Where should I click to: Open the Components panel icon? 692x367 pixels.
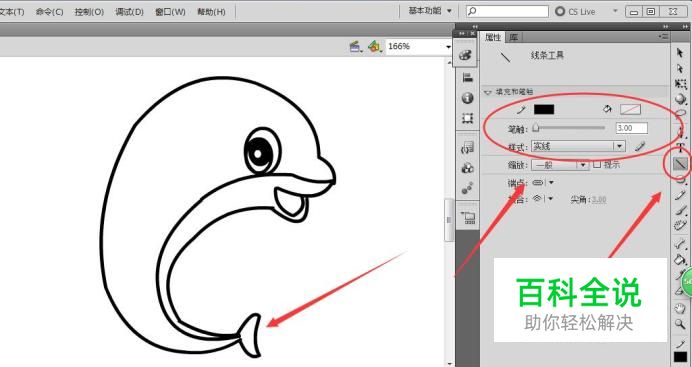tap(467, 168)
